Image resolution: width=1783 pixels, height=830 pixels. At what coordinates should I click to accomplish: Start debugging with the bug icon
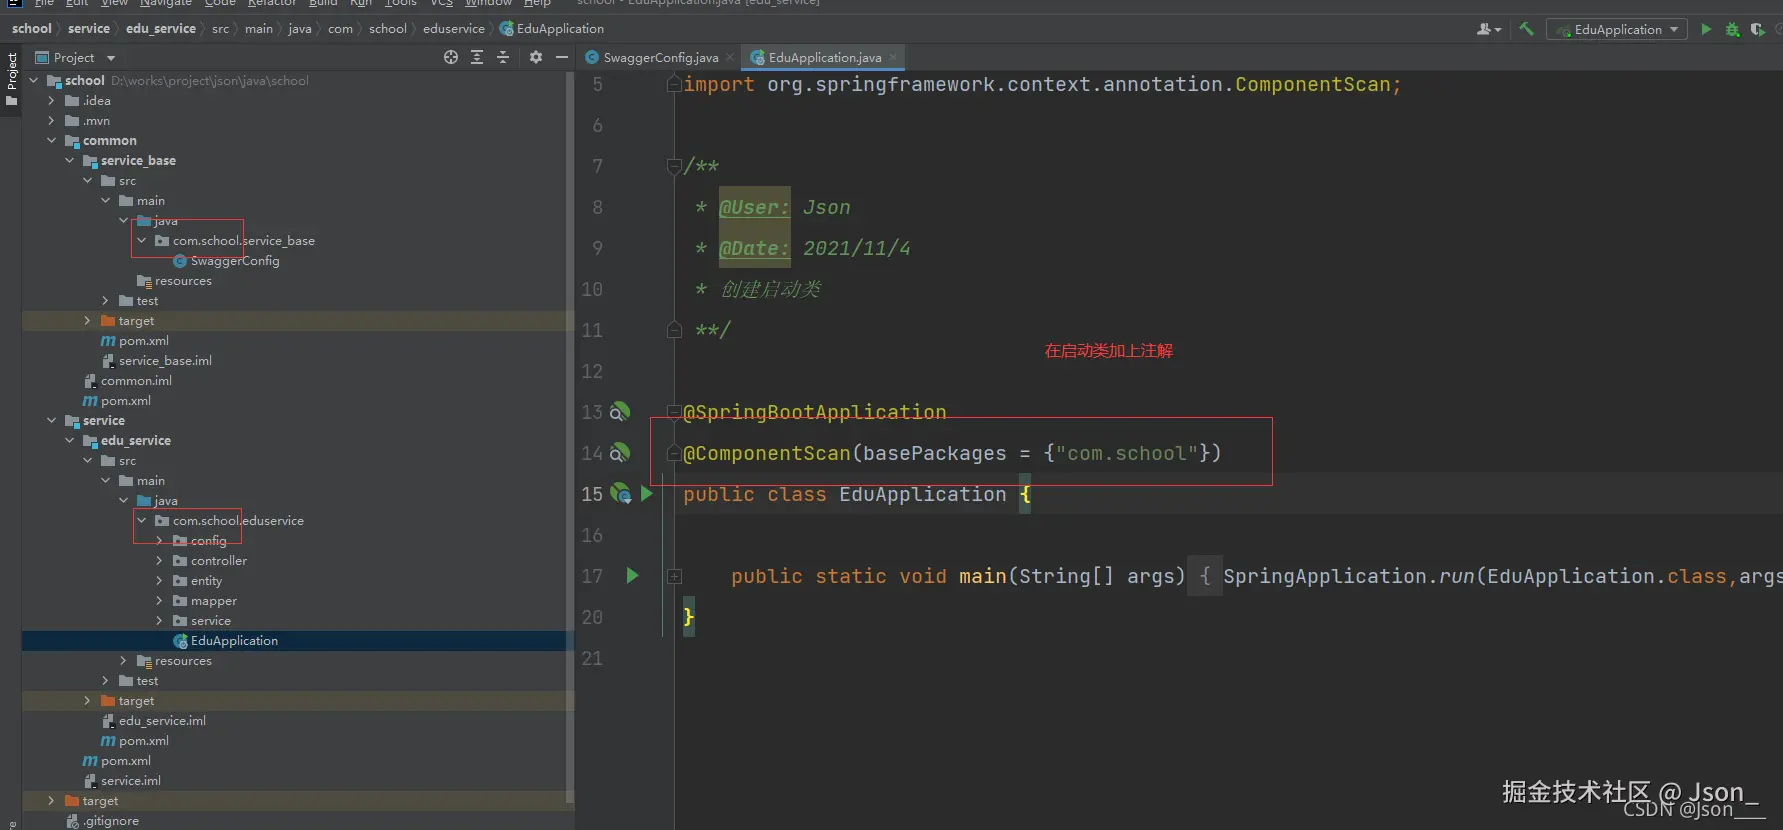[1732, 29]
